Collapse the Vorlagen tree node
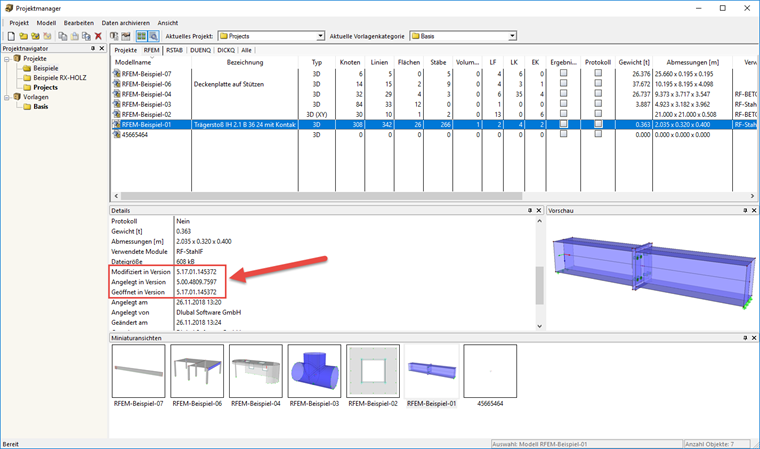This screenshot has height=449, width=760. coord(7,97)
